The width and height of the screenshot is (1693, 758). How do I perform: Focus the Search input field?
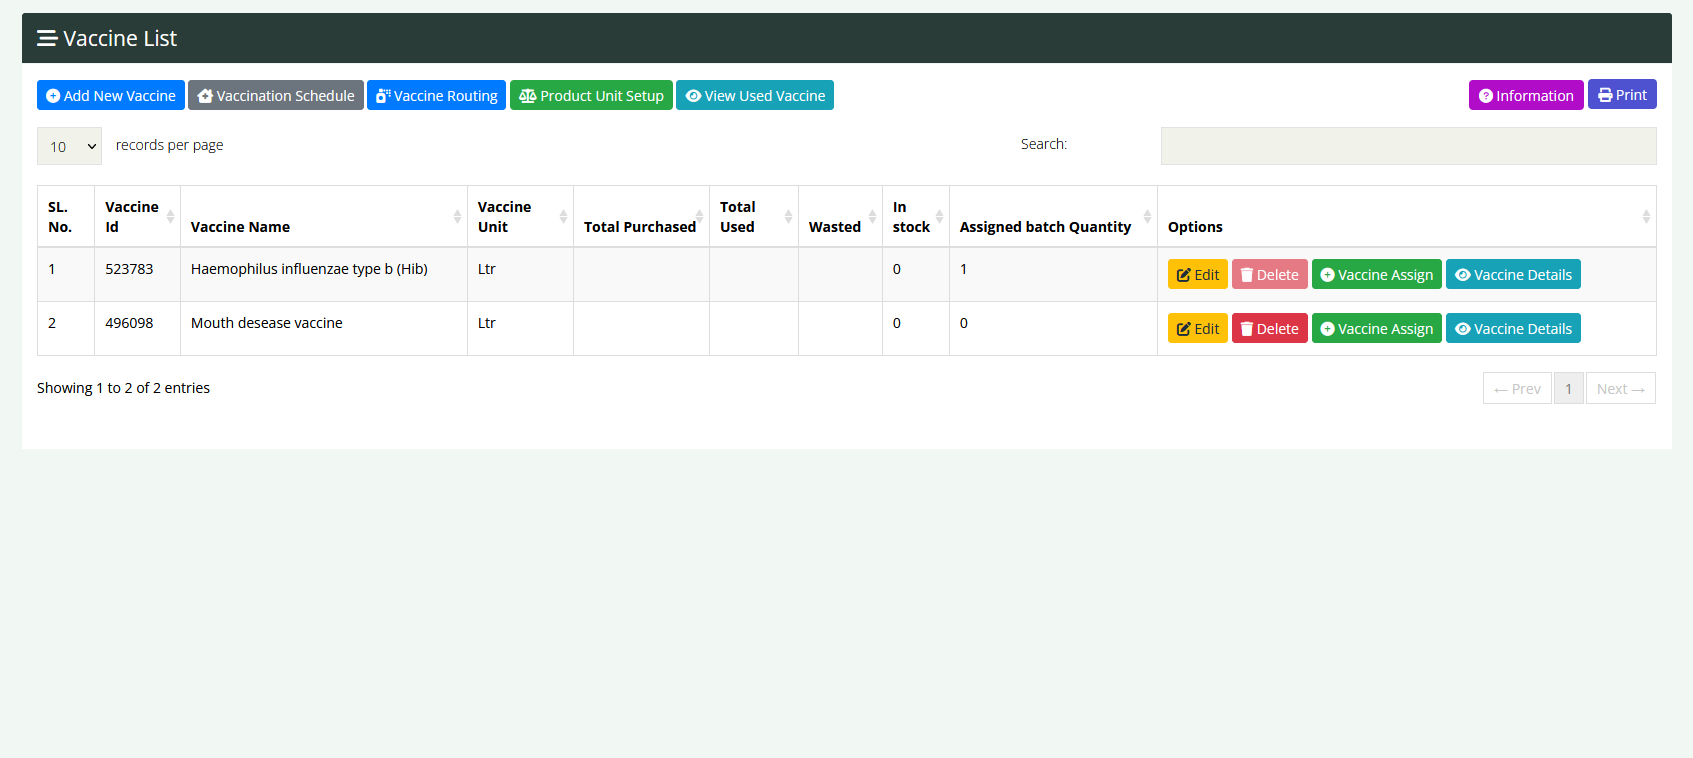[x=1407, y=146]
